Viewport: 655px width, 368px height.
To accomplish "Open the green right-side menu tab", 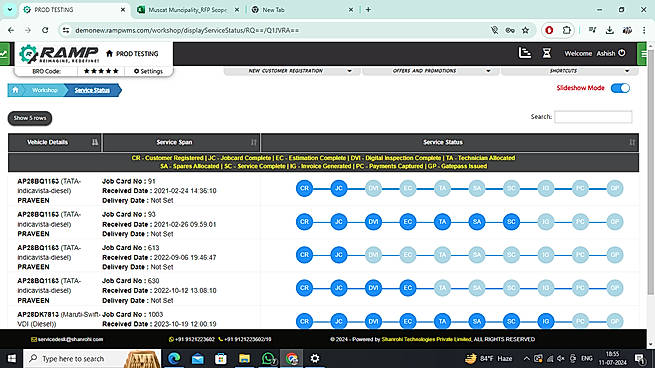I will tap(642, 53).
